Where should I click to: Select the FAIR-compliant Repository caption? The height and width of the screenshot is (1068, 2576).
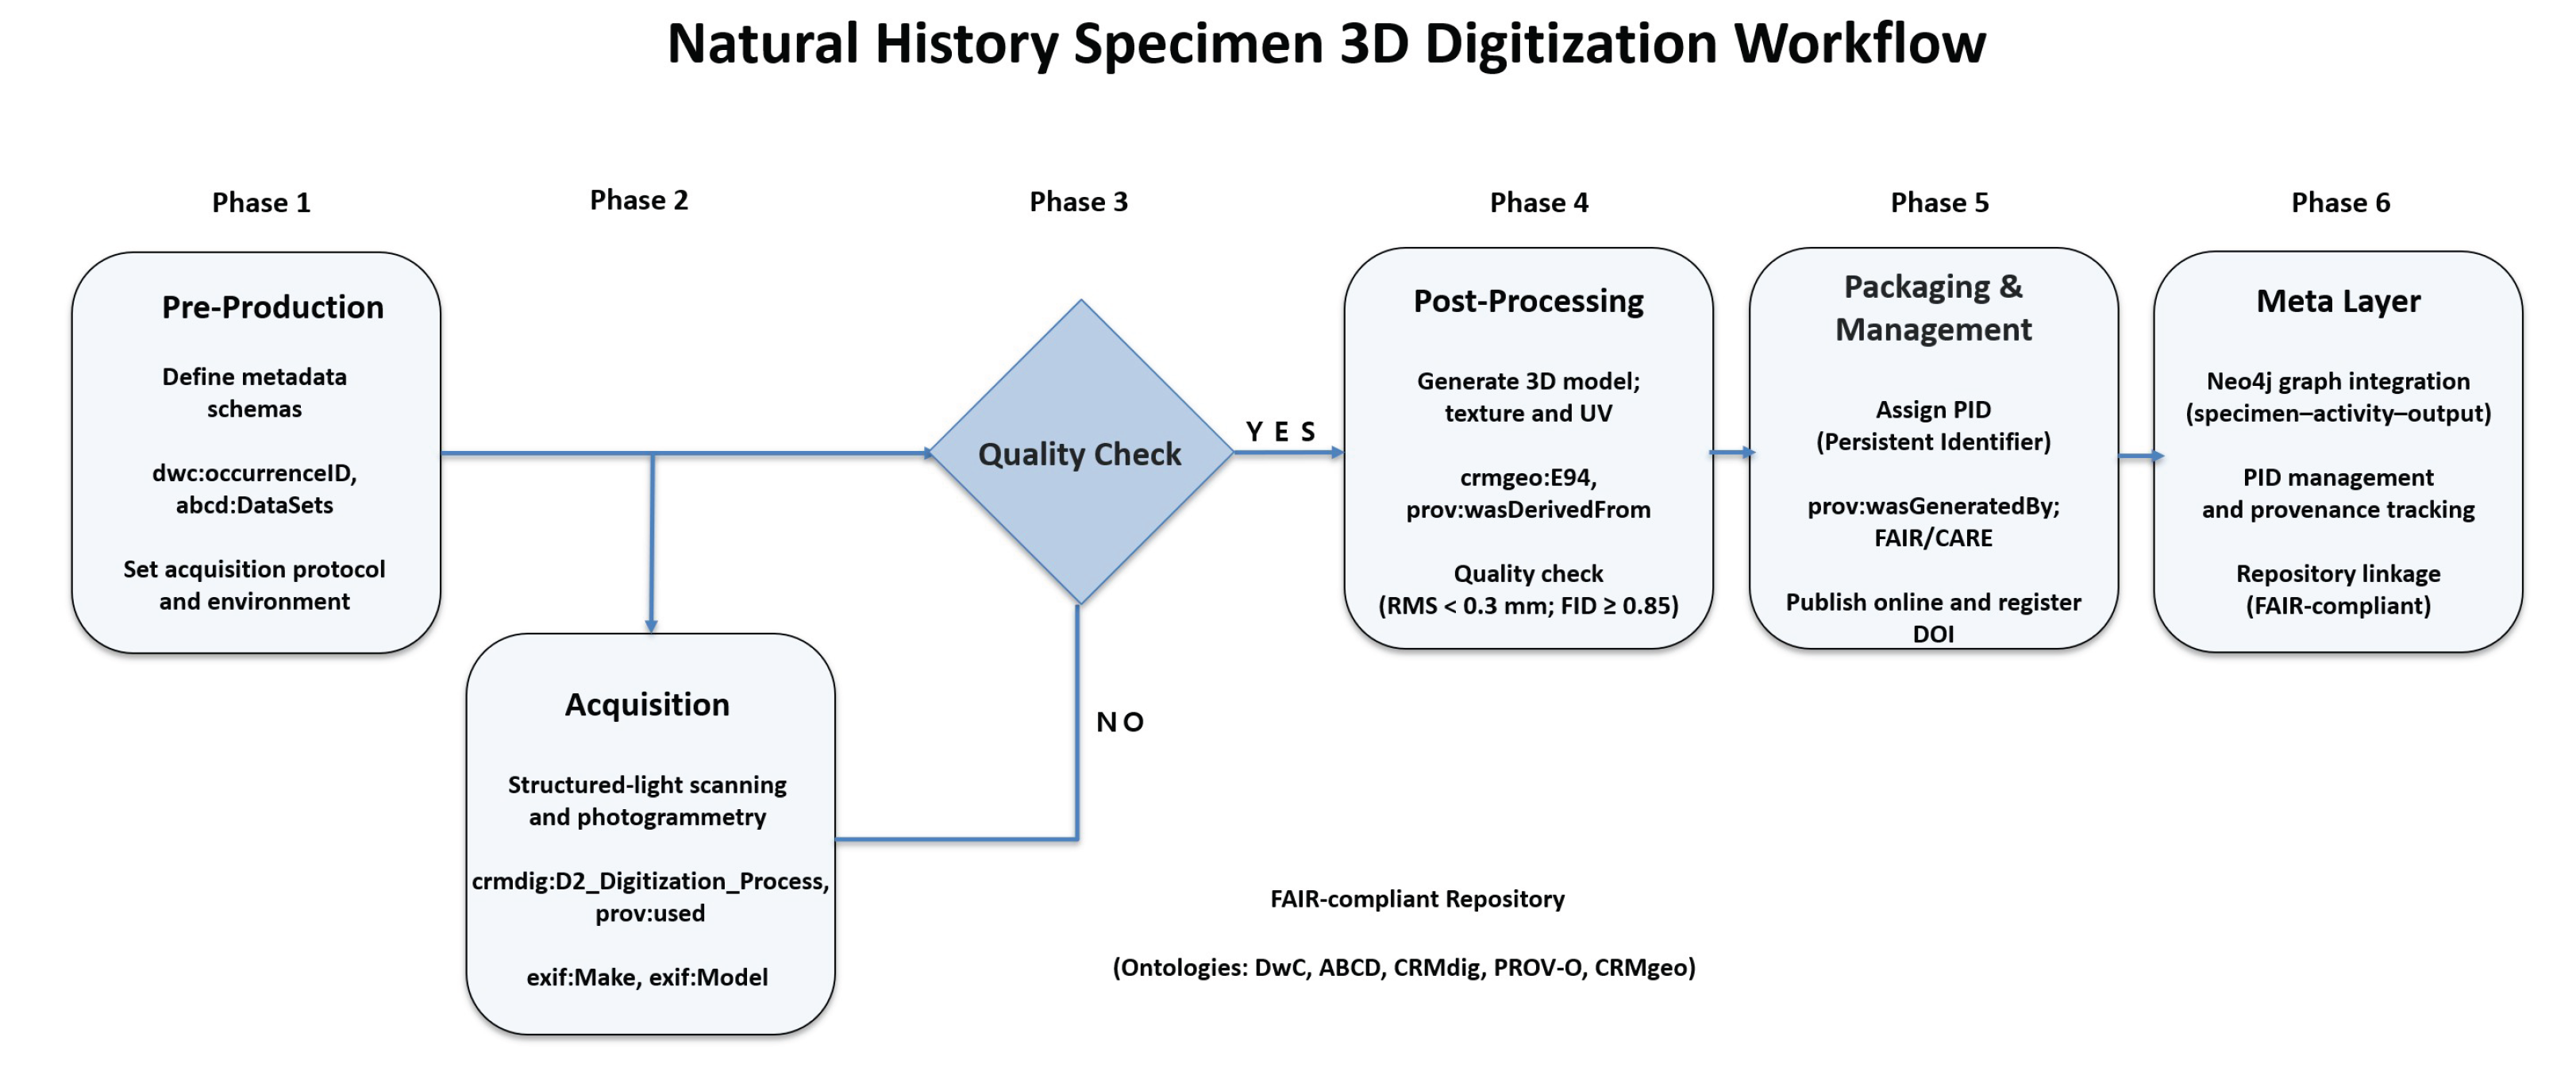pyautogui.click(x=1417, y=899)
